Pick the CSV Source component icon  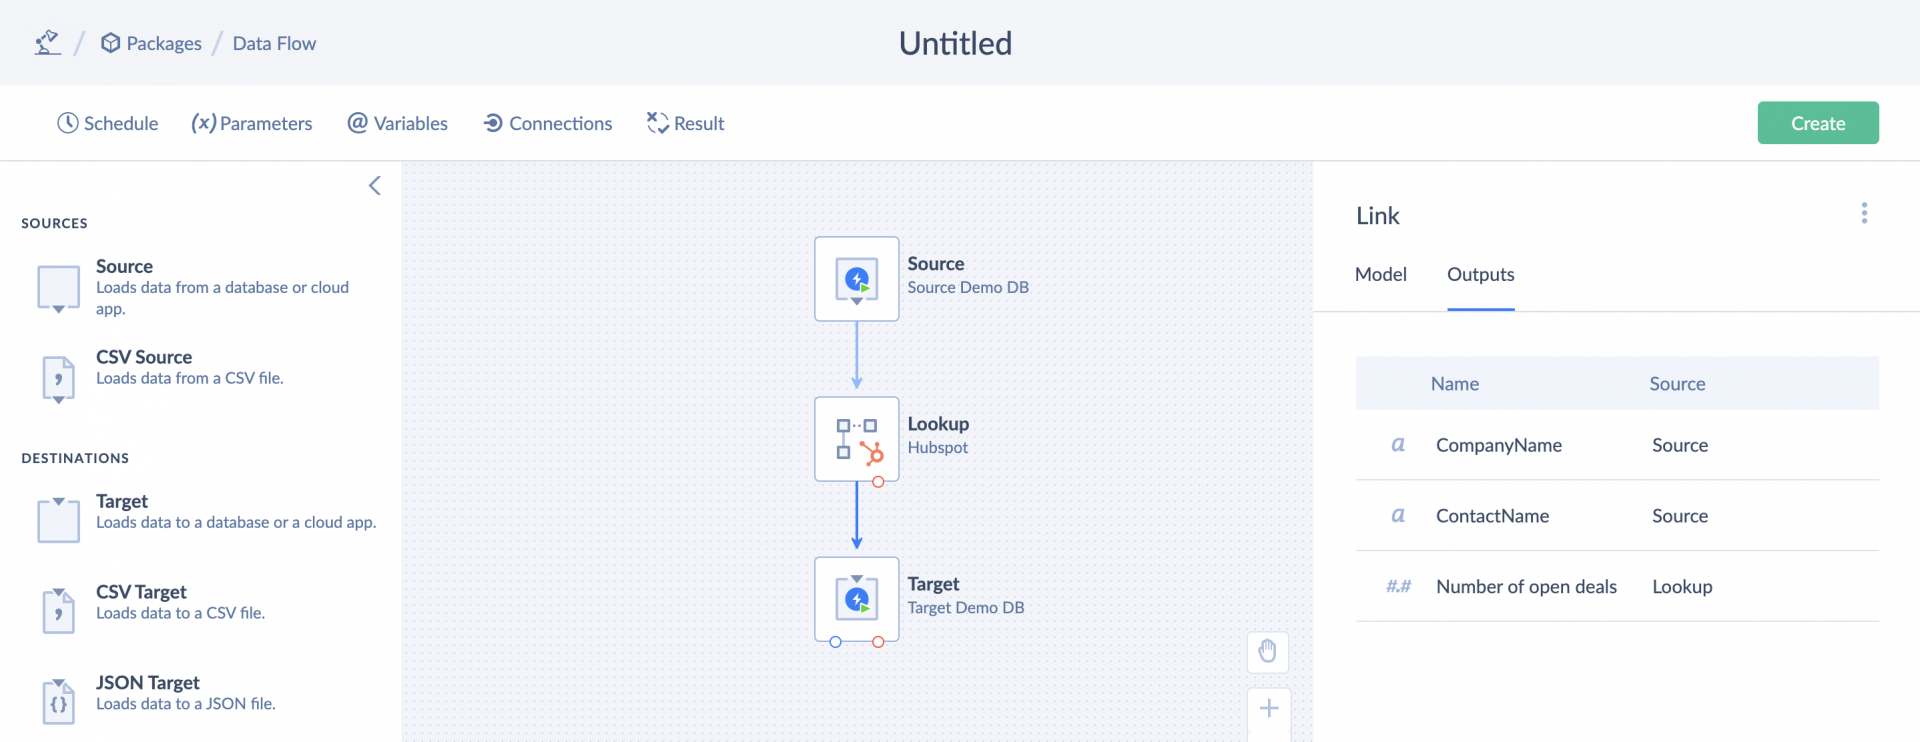click(58, 379)
